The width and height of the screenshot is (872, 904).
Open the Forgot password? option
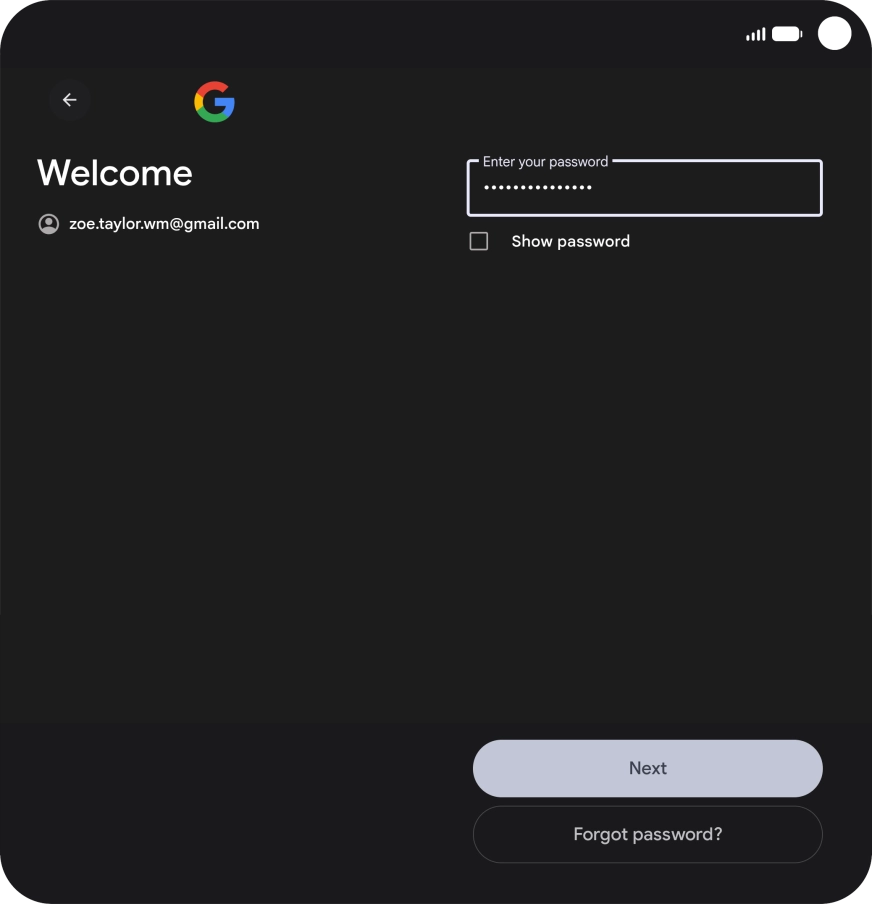tap(648, 834)
